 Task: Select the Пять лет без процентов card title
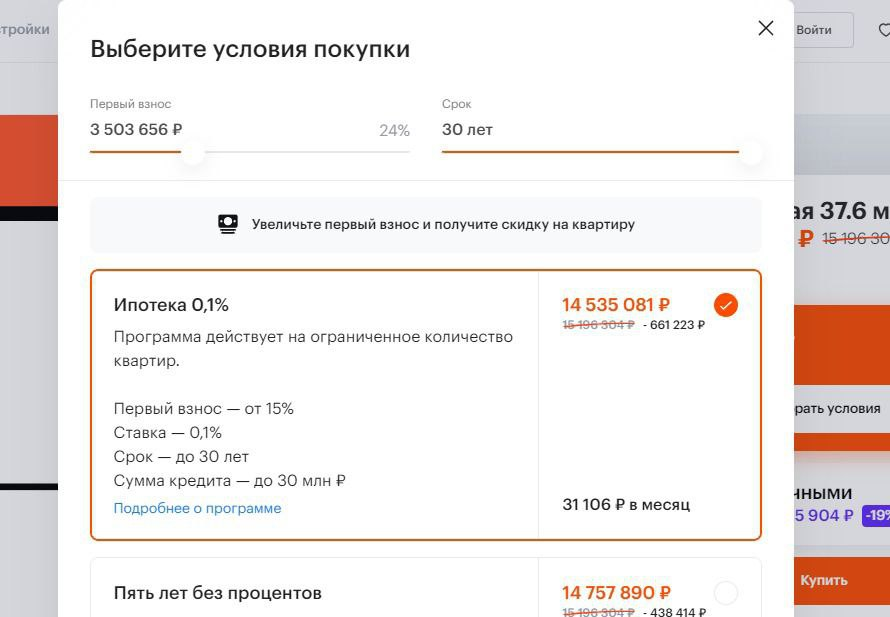218,593
